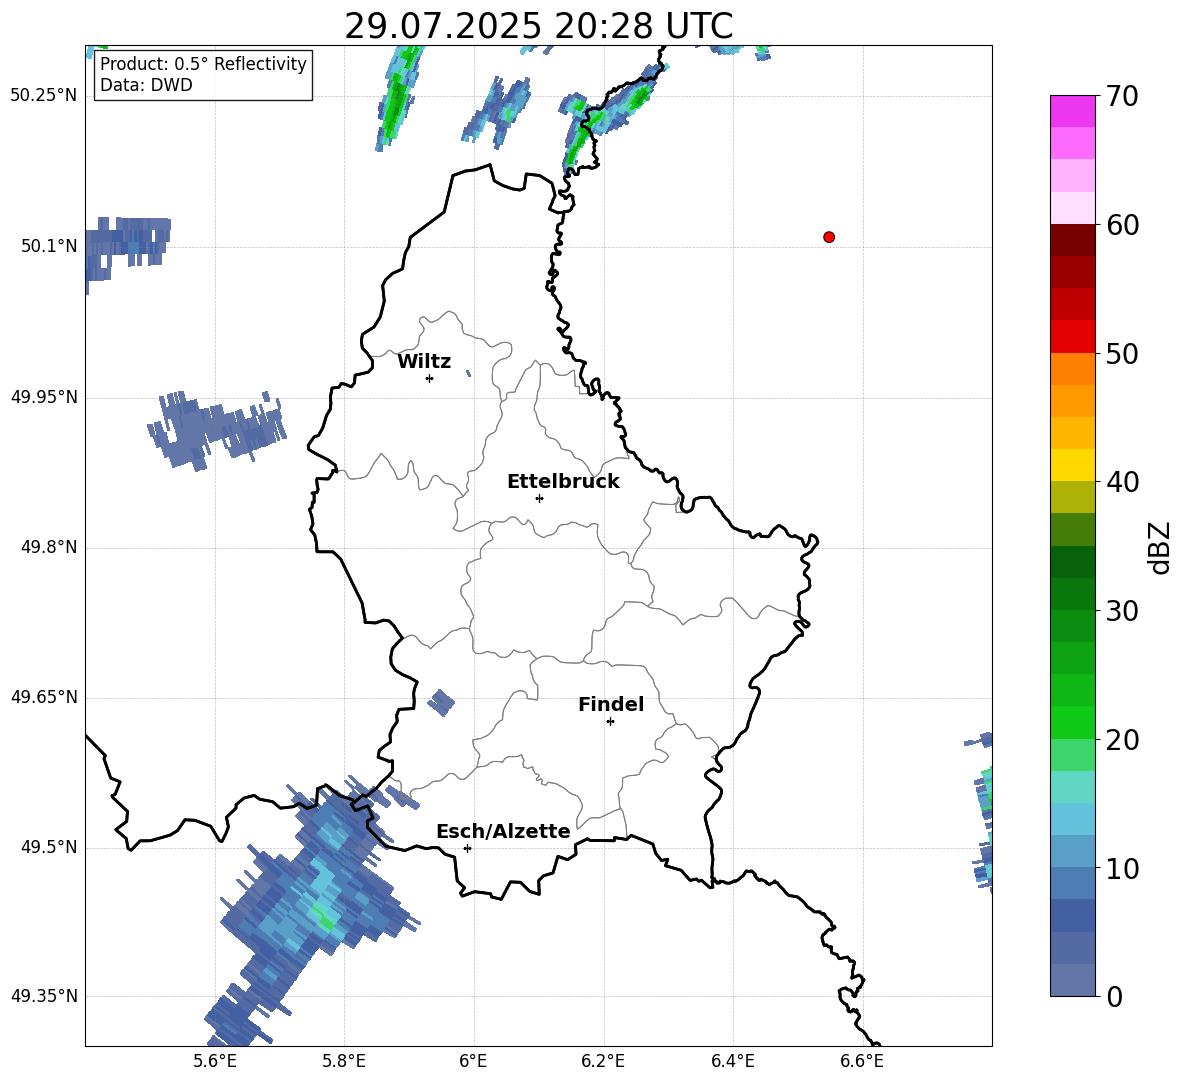Click the 'Product: 0.5° Reflectivity' text
Image resolution: width=1184 pixels, height=1081 pixels.
coord(203,64)
